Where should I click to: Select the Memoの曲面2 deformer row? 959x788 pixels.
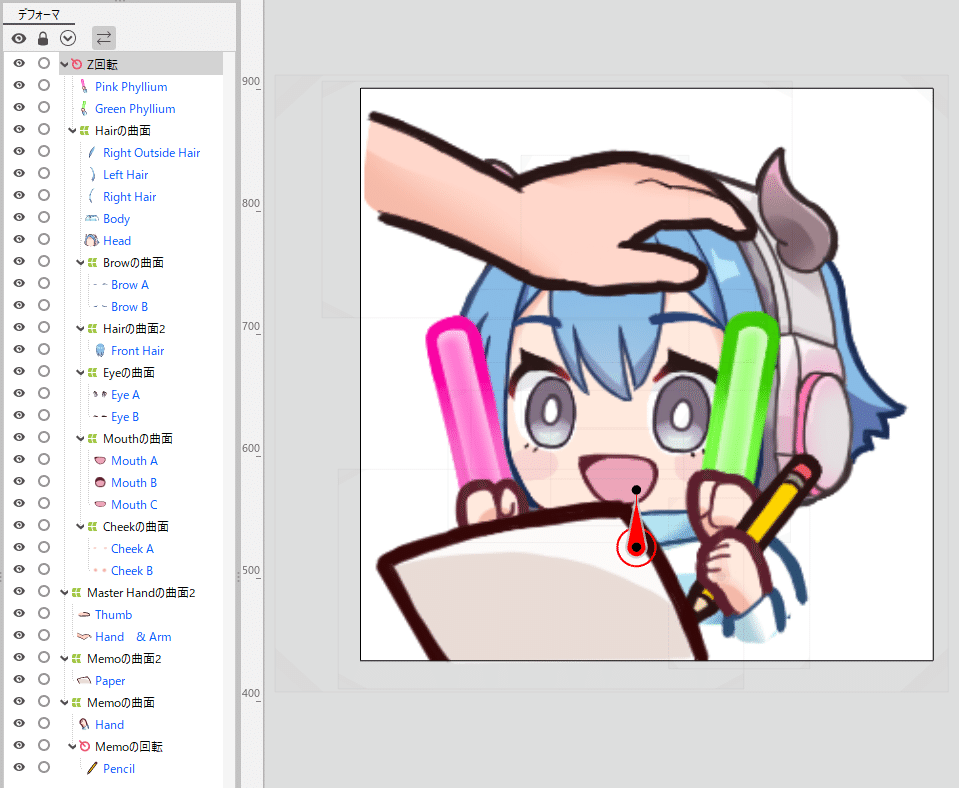pos(141,658)
